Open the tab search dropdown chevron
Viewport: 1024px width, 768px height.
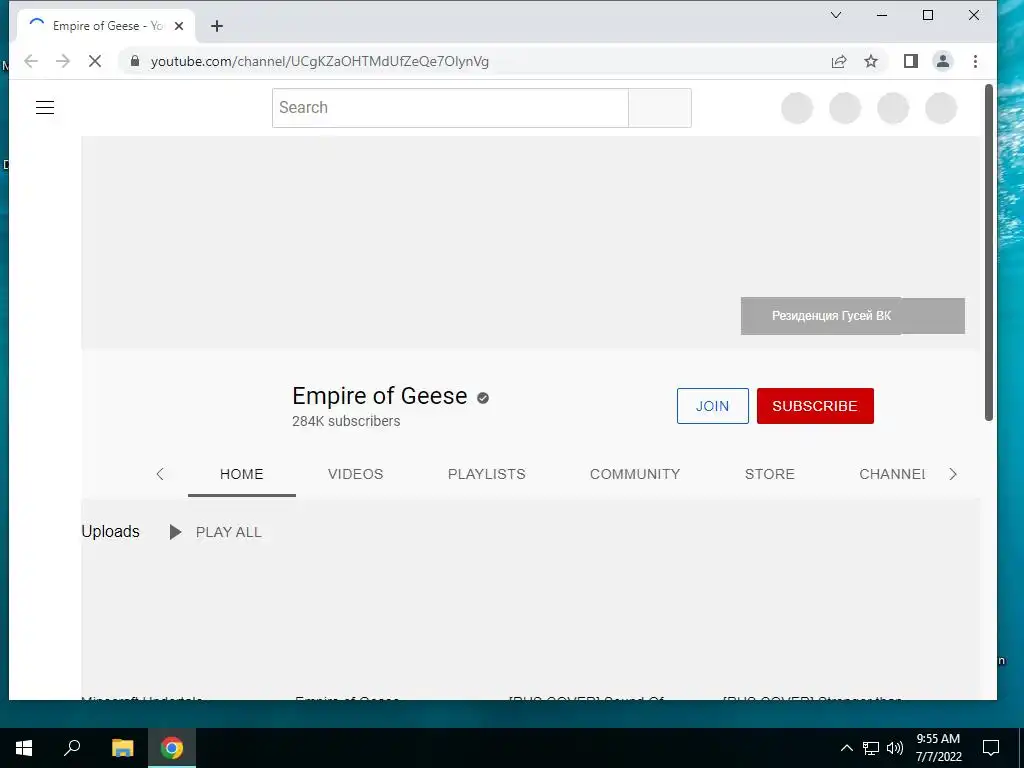[835, 15]
